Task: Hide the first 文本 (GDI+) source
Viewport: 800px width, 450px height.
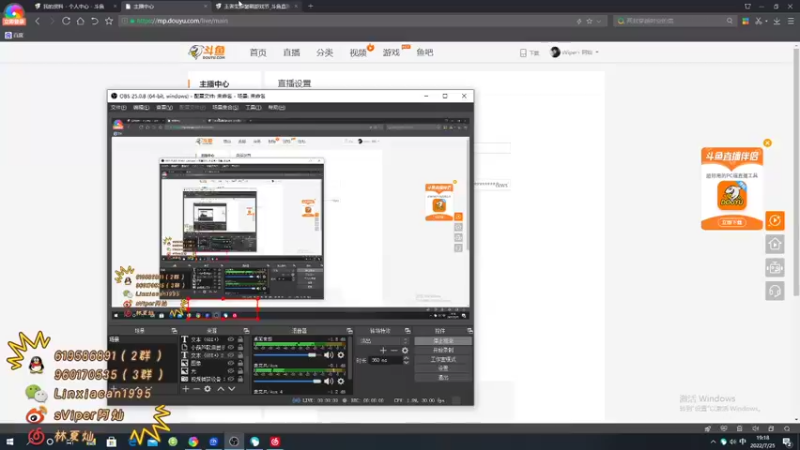Action: 231,339
